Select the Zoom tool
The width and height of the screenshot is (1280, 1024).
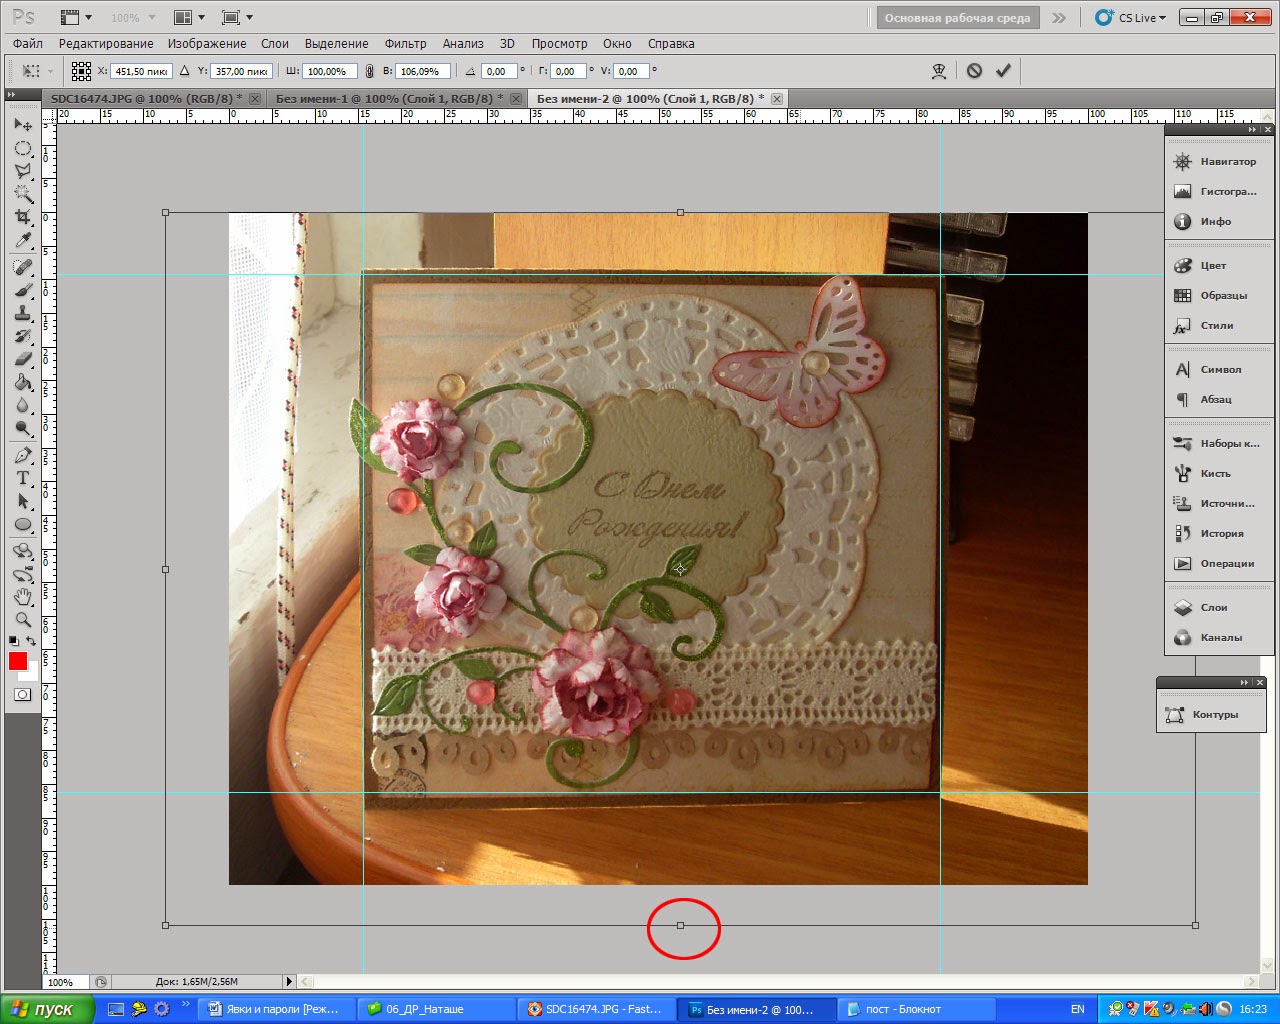pos(23,620)
